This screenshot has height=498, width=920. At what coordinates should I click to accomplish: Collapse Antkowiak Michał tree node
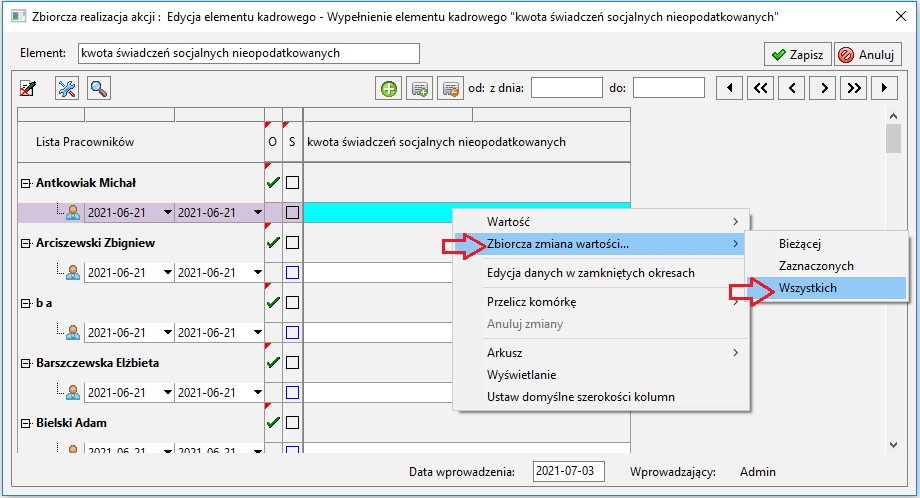(26, 184)
